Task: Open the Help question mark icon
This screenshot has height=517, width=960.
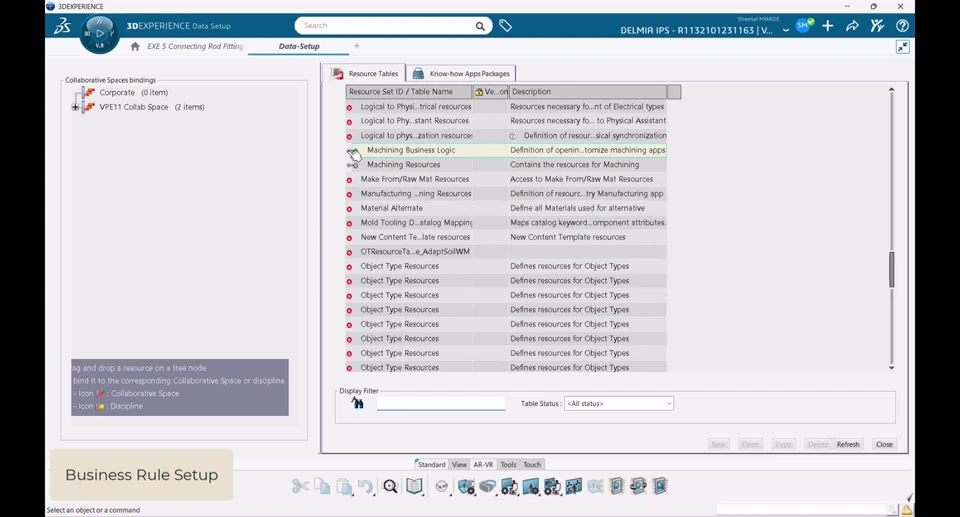Action: point(902,26)
